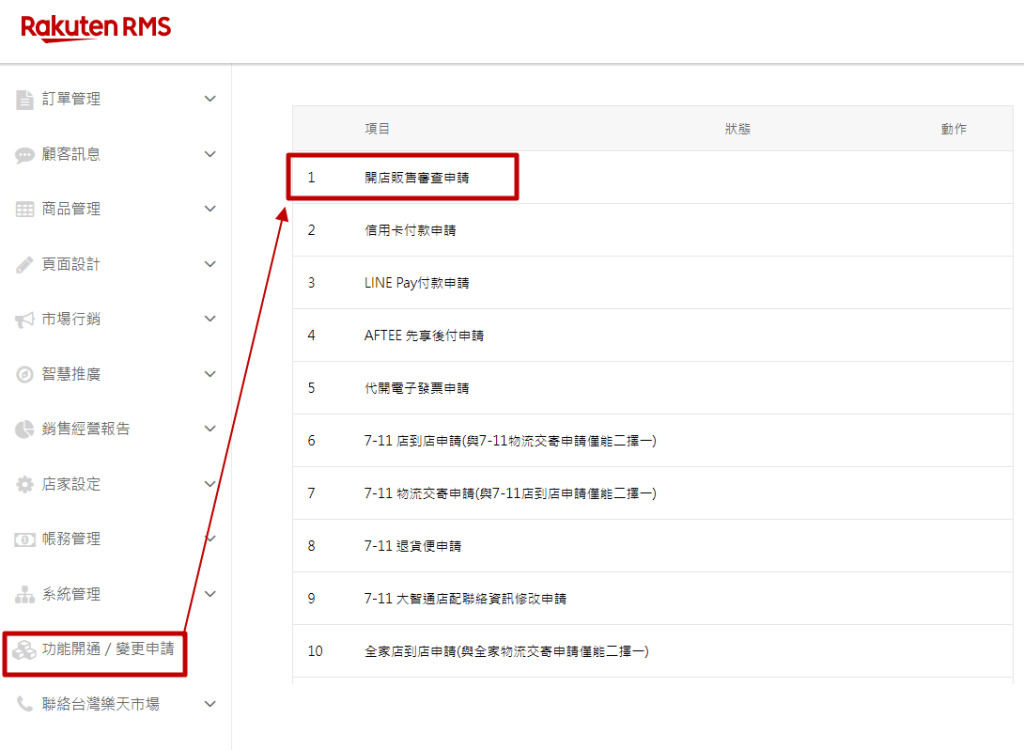Screen dimensions: 1024x750
Task: Select the 代開電子發票申請 row
Action: click(416, 388)
